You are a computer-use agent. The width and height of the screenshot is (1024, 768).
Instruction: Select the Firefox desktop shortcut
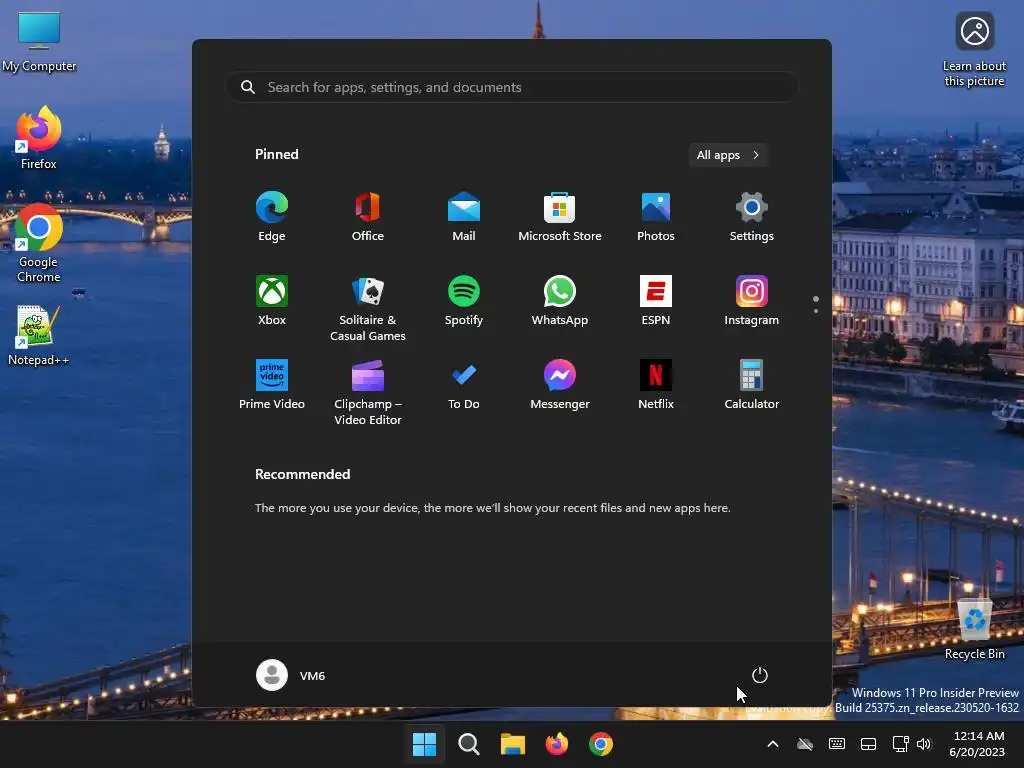tap(39, 138)
